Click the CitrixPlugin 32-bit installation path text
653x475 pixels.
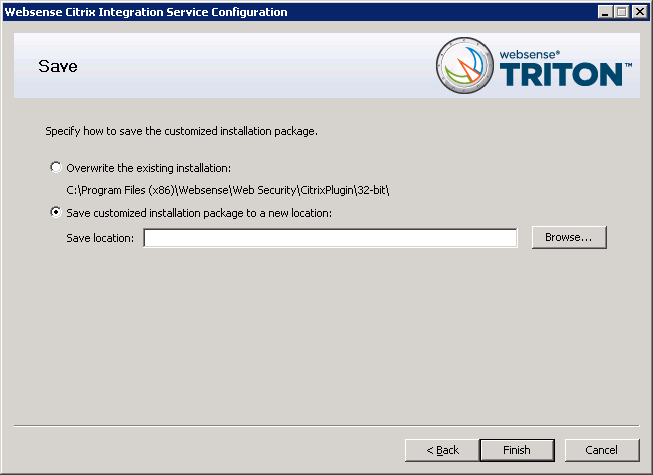pyautogui.click(x=227, y=190)
